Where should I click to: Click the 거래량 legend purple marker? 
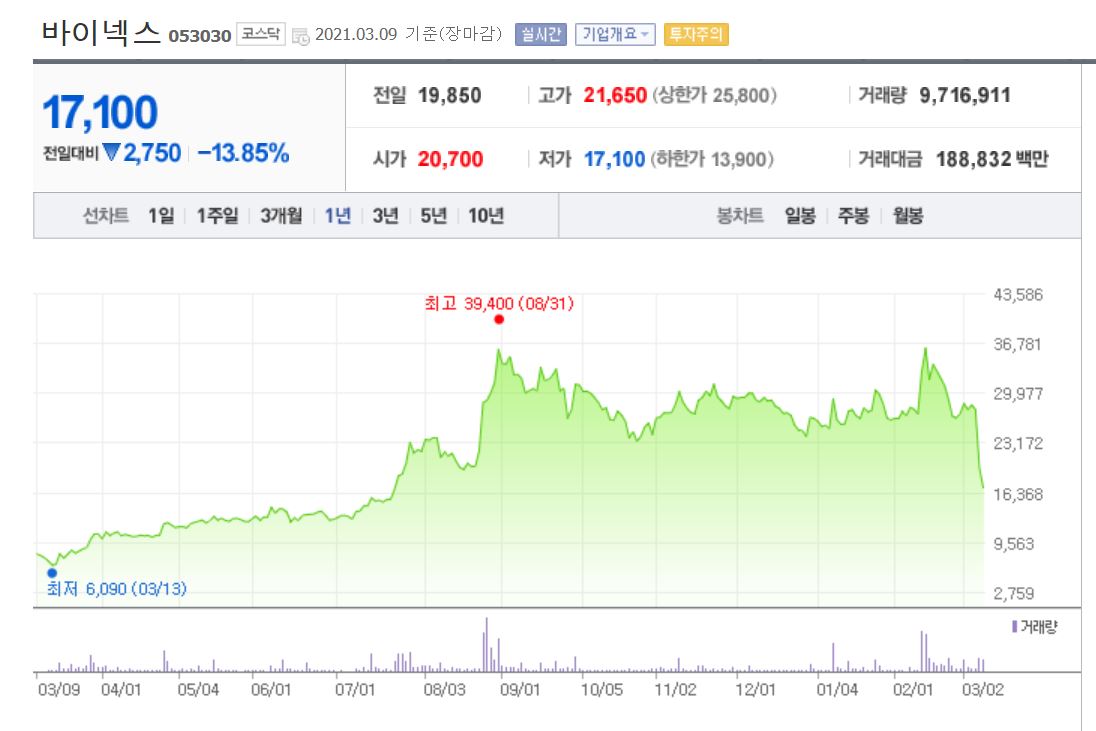[1014, 627]
